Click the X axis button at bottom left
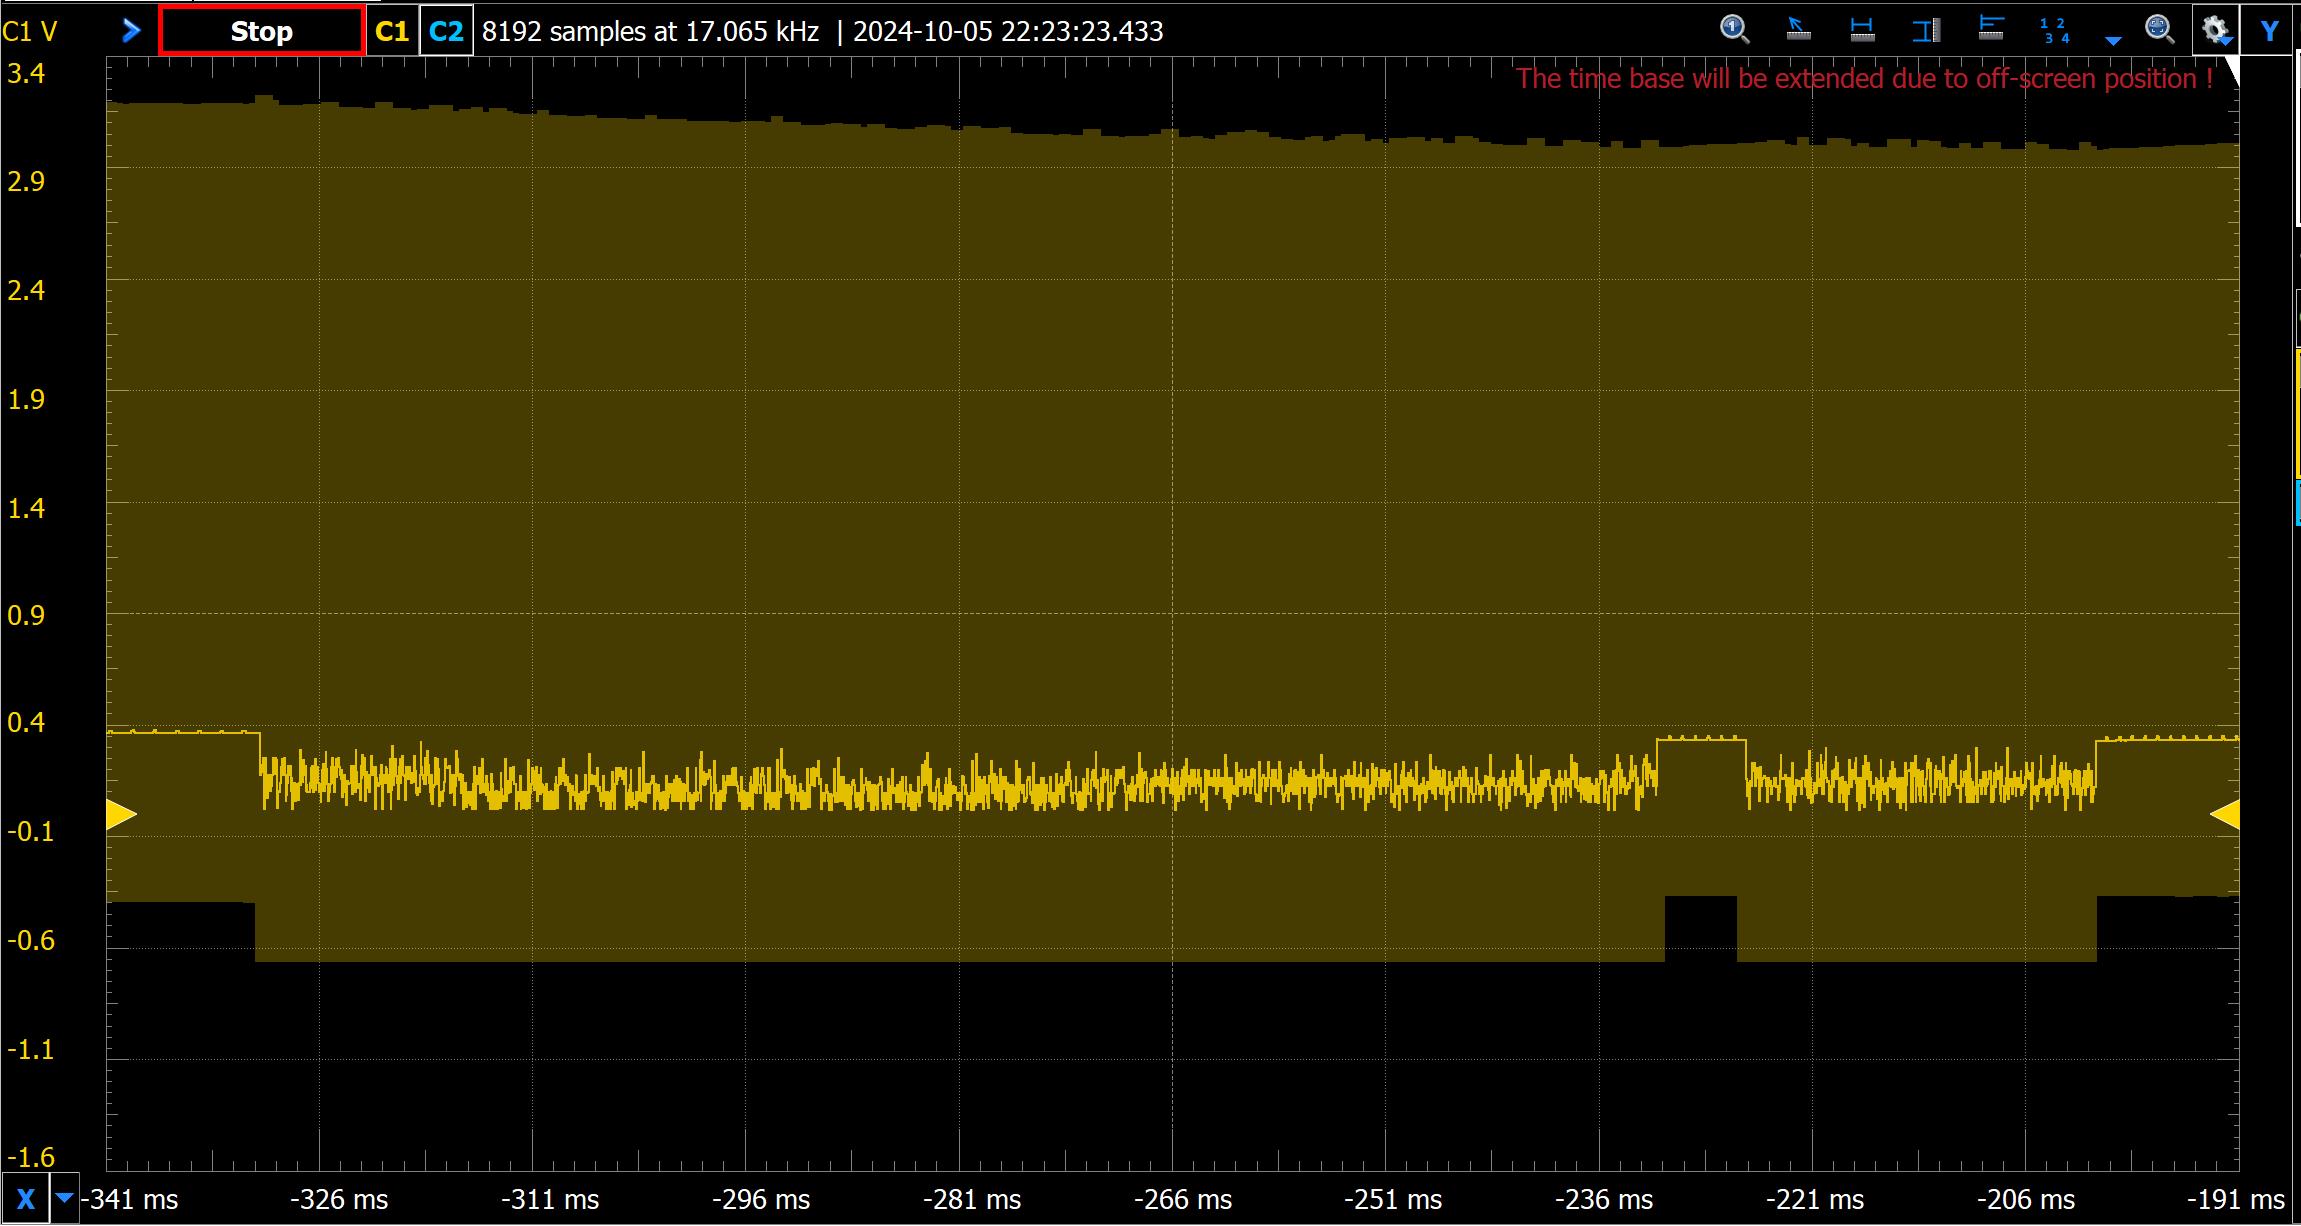 25,1200
